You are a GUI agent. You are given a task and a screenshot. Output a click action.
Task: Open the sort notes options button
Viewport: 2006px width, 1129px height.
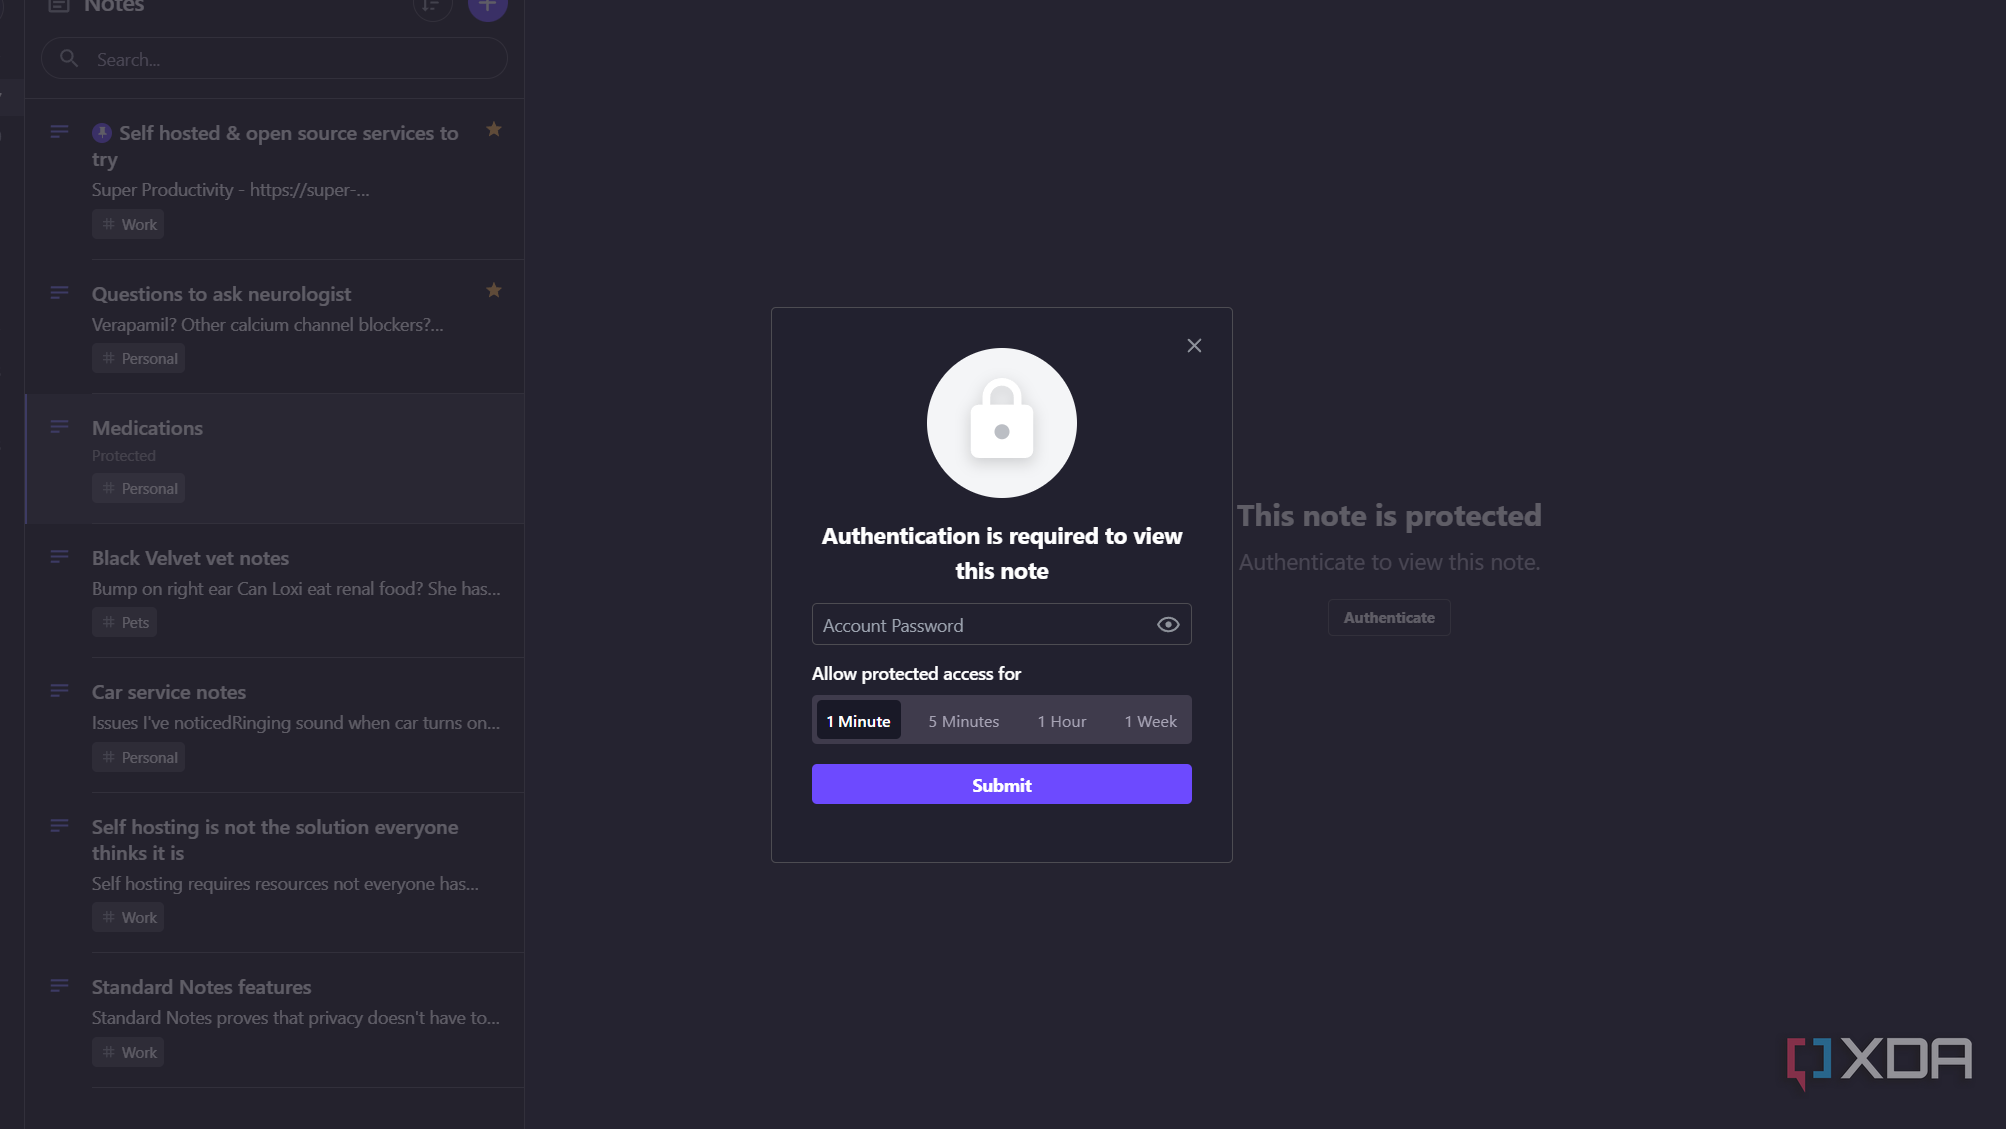click(432, 6)
